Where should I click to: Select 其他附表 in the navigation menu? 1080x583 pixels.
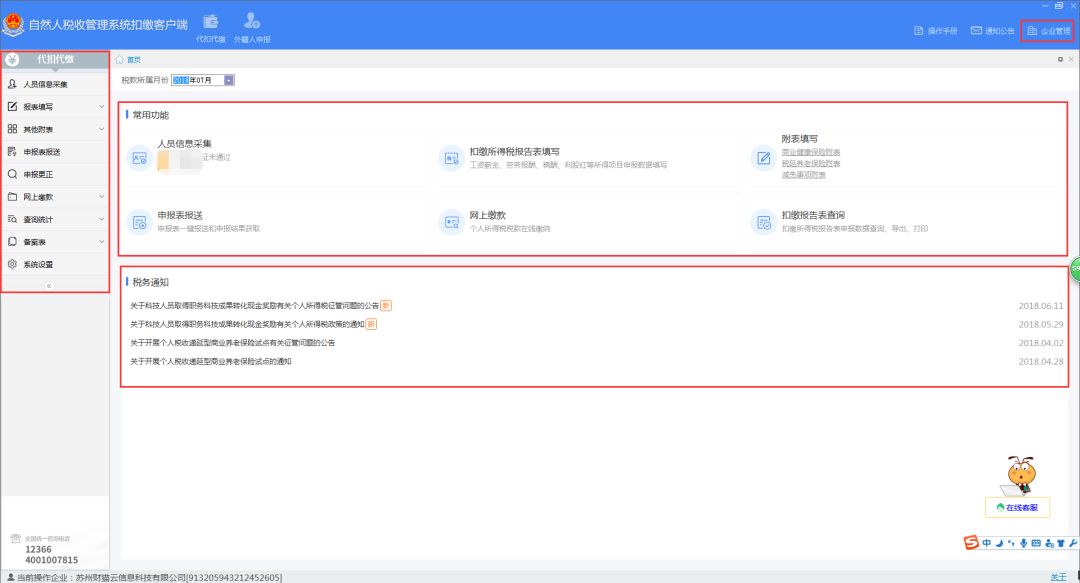tap(12, 130)
